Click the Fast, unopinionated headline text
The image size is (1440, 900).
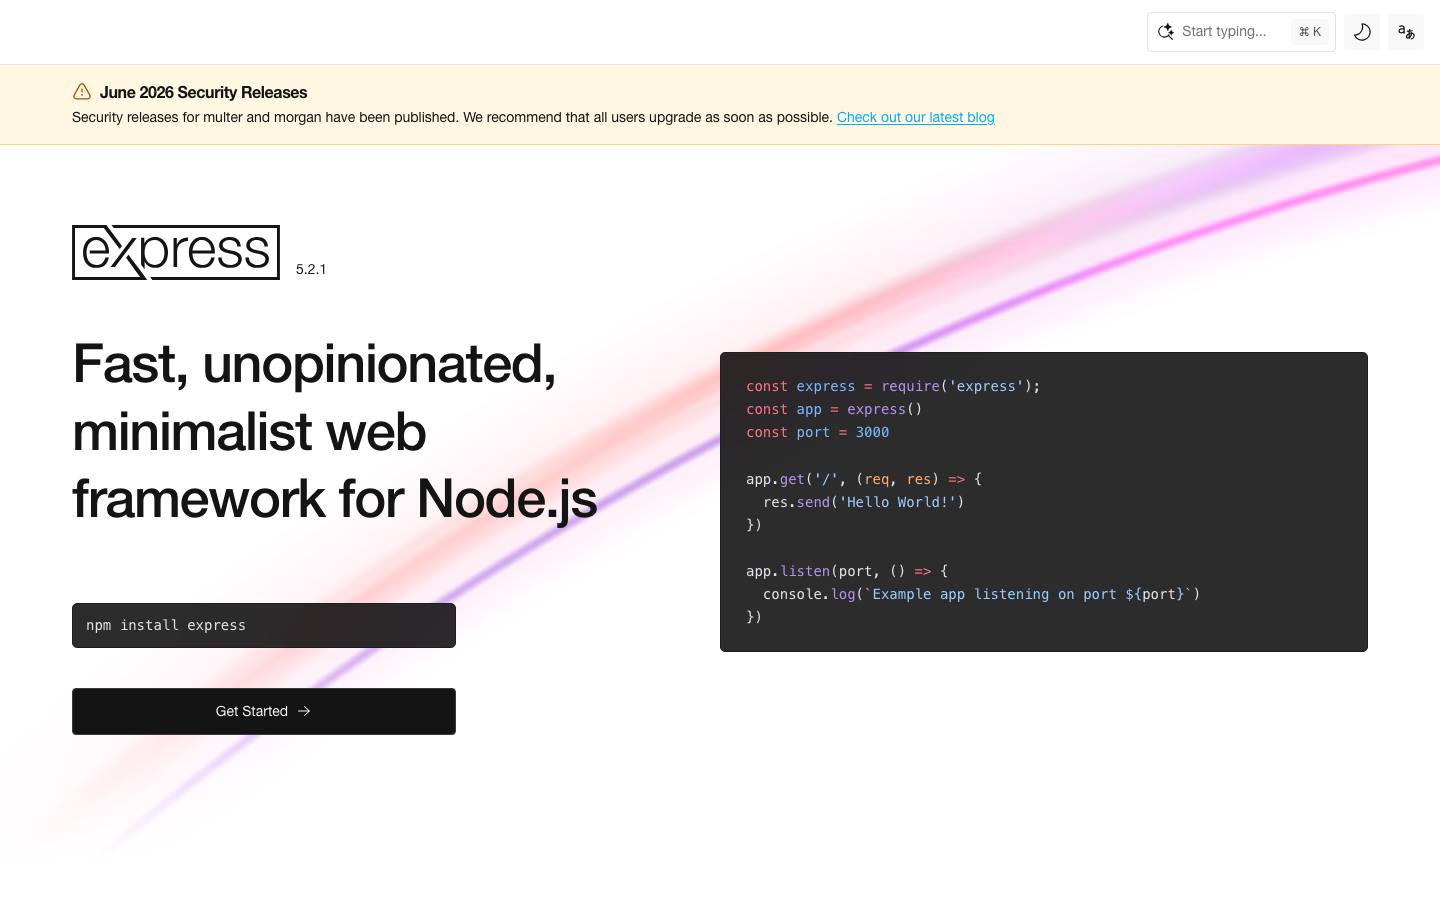tap(335, 431)
